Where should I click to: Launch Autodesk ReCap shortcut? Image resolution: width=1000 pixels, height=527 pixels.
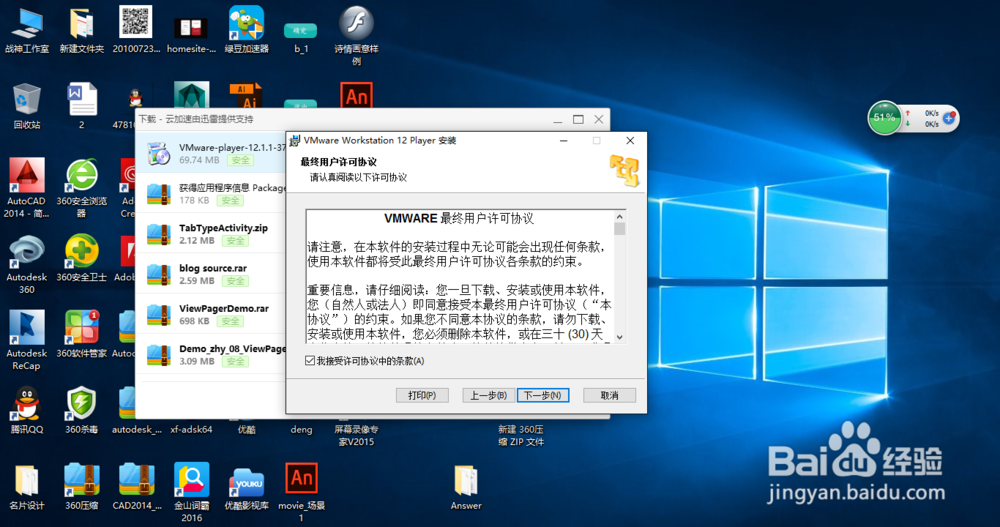27,340
